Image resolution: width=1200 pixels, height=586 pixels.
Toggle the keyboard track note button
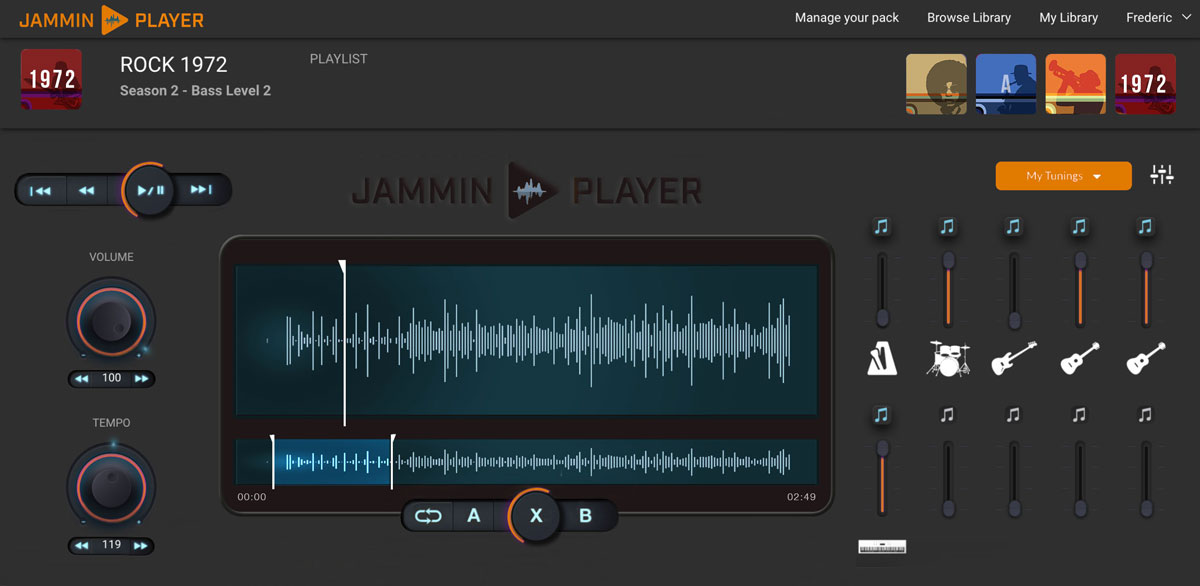pyautogui.click(x=881, y=414)
